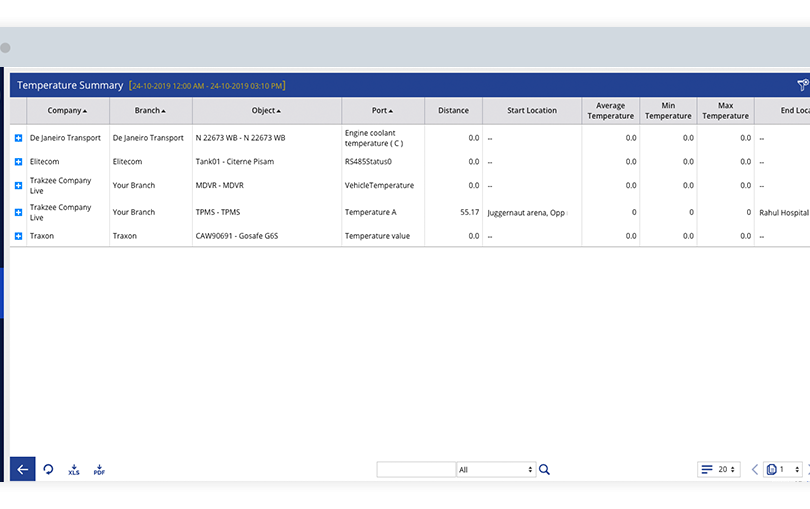Export the report as XLS
The height and width of the screenshot is (509, 810).
pyautogui.click(x=74, y=470)
